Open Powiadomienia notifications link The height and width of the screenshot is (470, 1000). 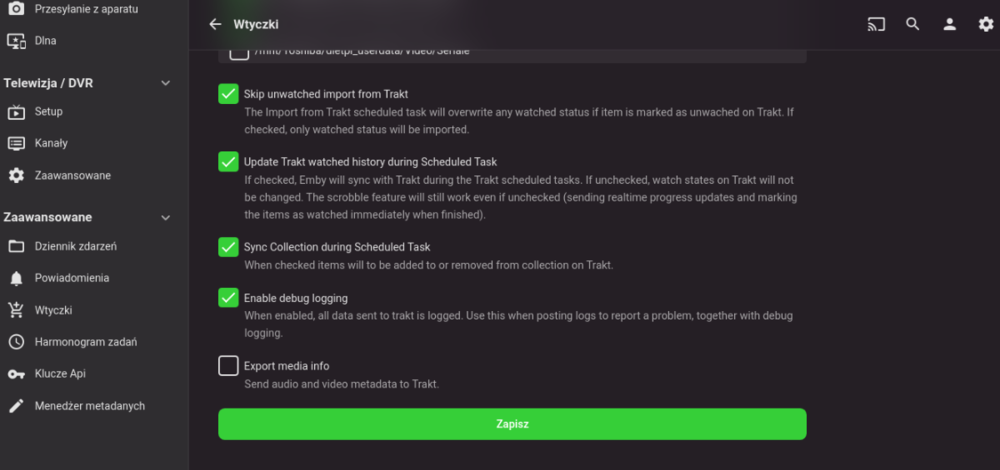71,278
